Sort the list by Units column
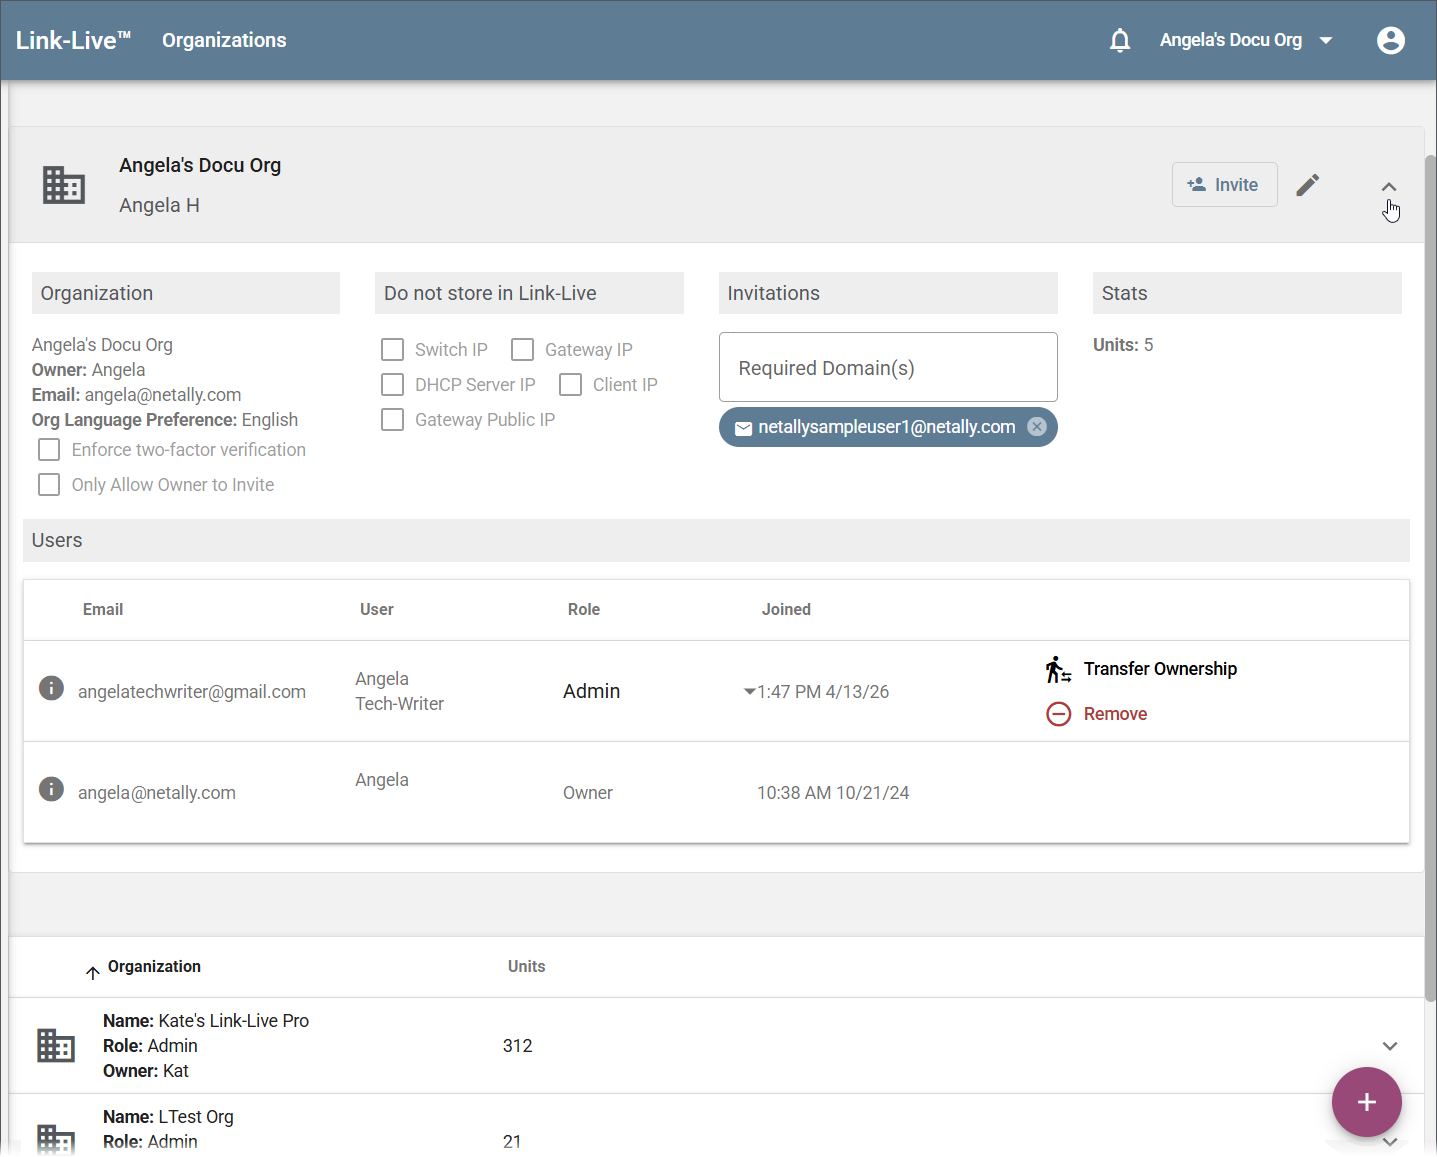Viewport: 1437px width, 1157px height. coord(526,966)
